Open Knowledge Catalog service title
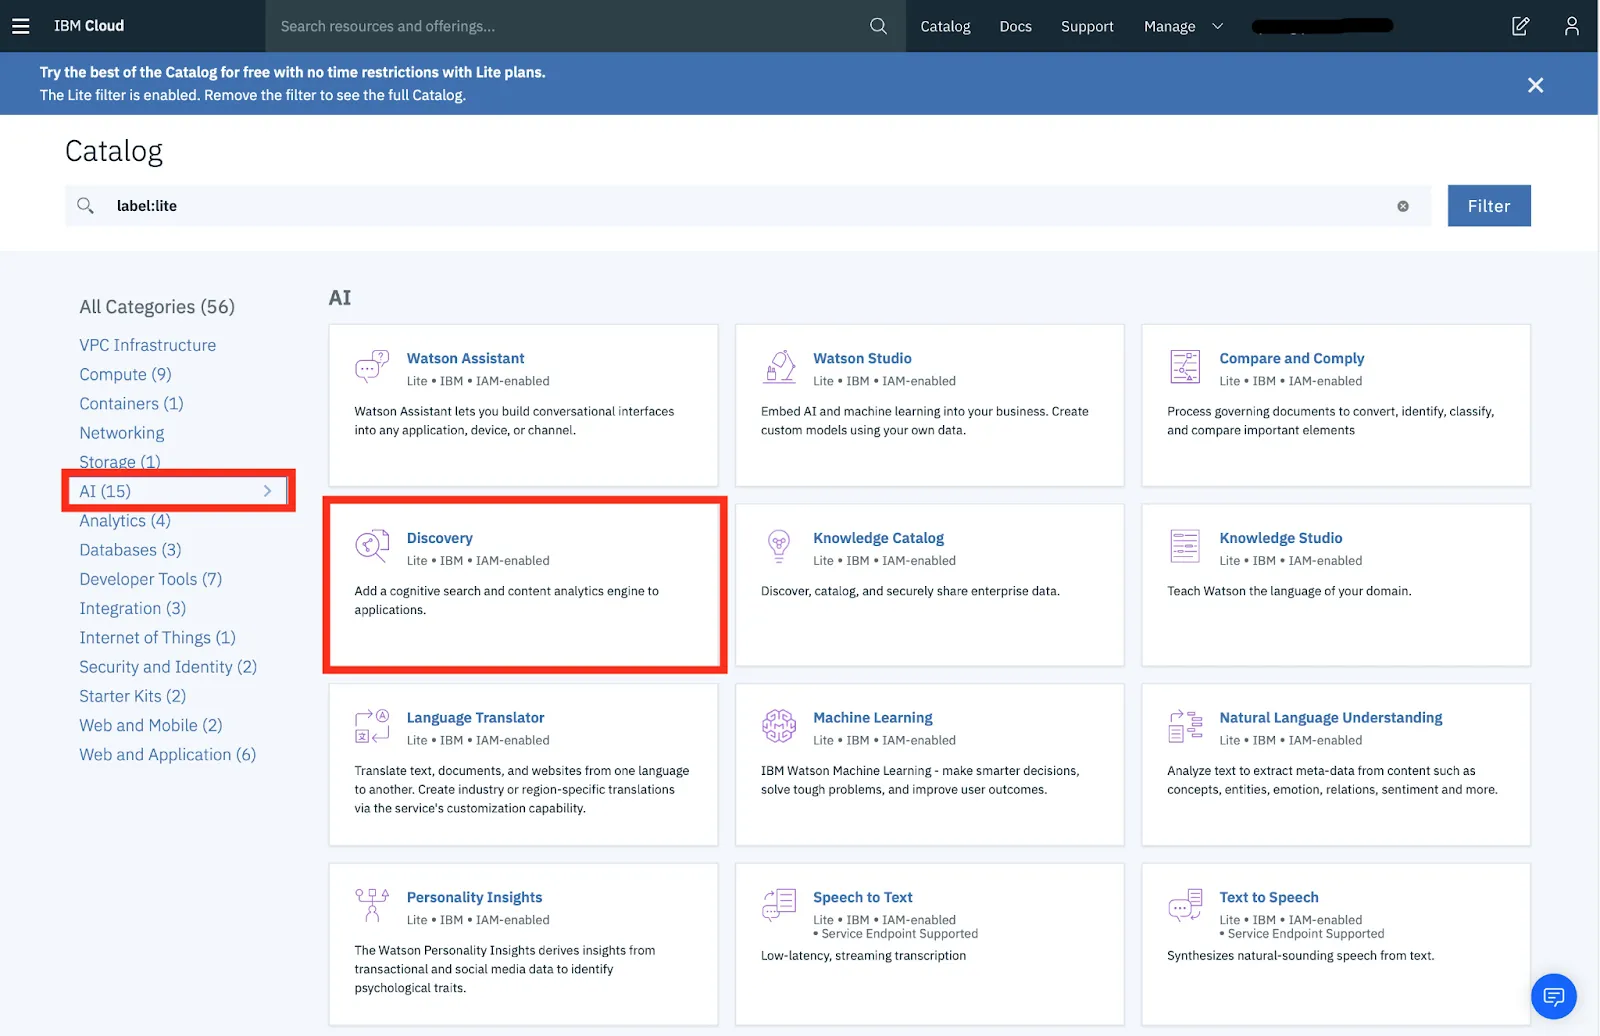This screenshot has width=1600, height=1036. tap(878, 538)
